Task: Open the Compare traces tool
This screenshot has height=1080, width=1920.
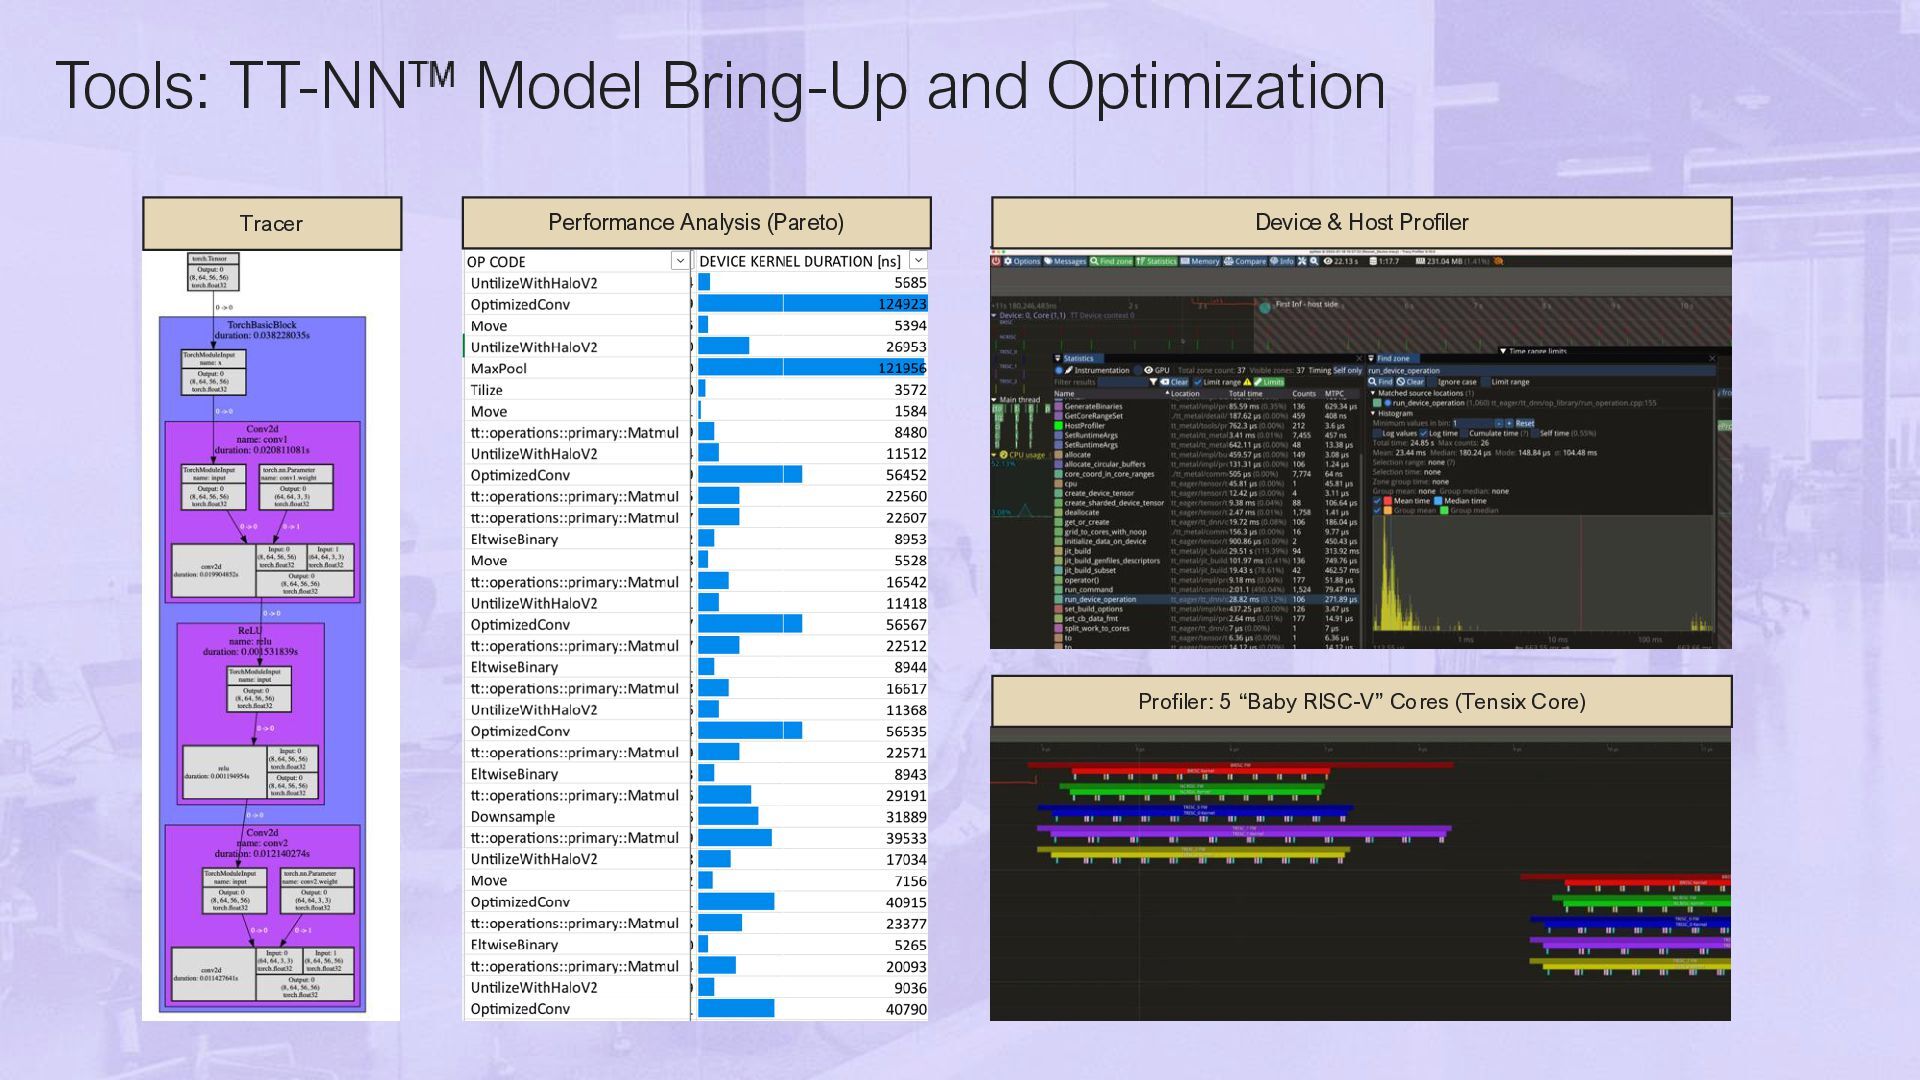Action: point(1244,261)
